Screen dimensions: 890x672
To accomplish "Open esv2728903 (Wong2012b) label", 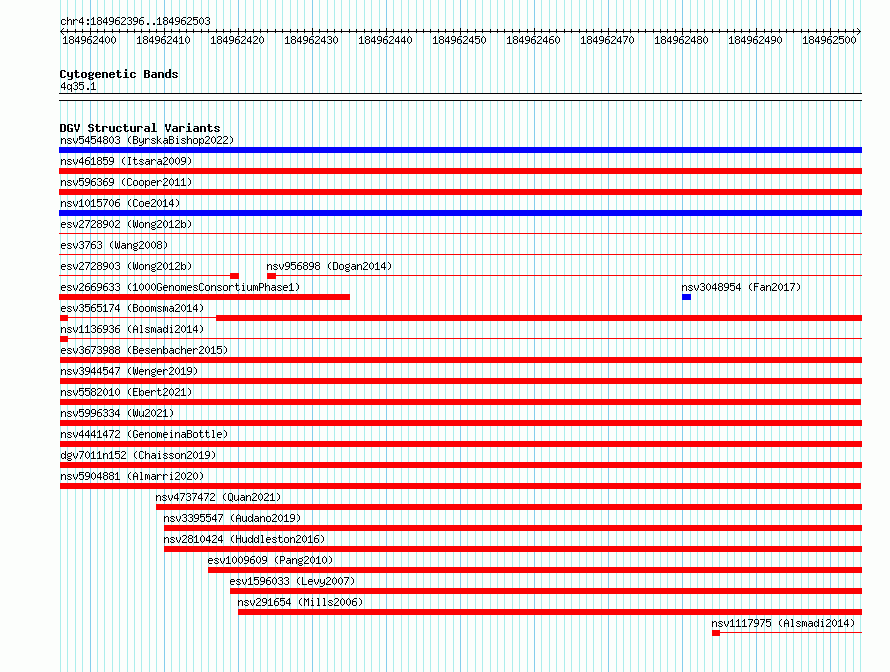I will (x=126, y=266).
